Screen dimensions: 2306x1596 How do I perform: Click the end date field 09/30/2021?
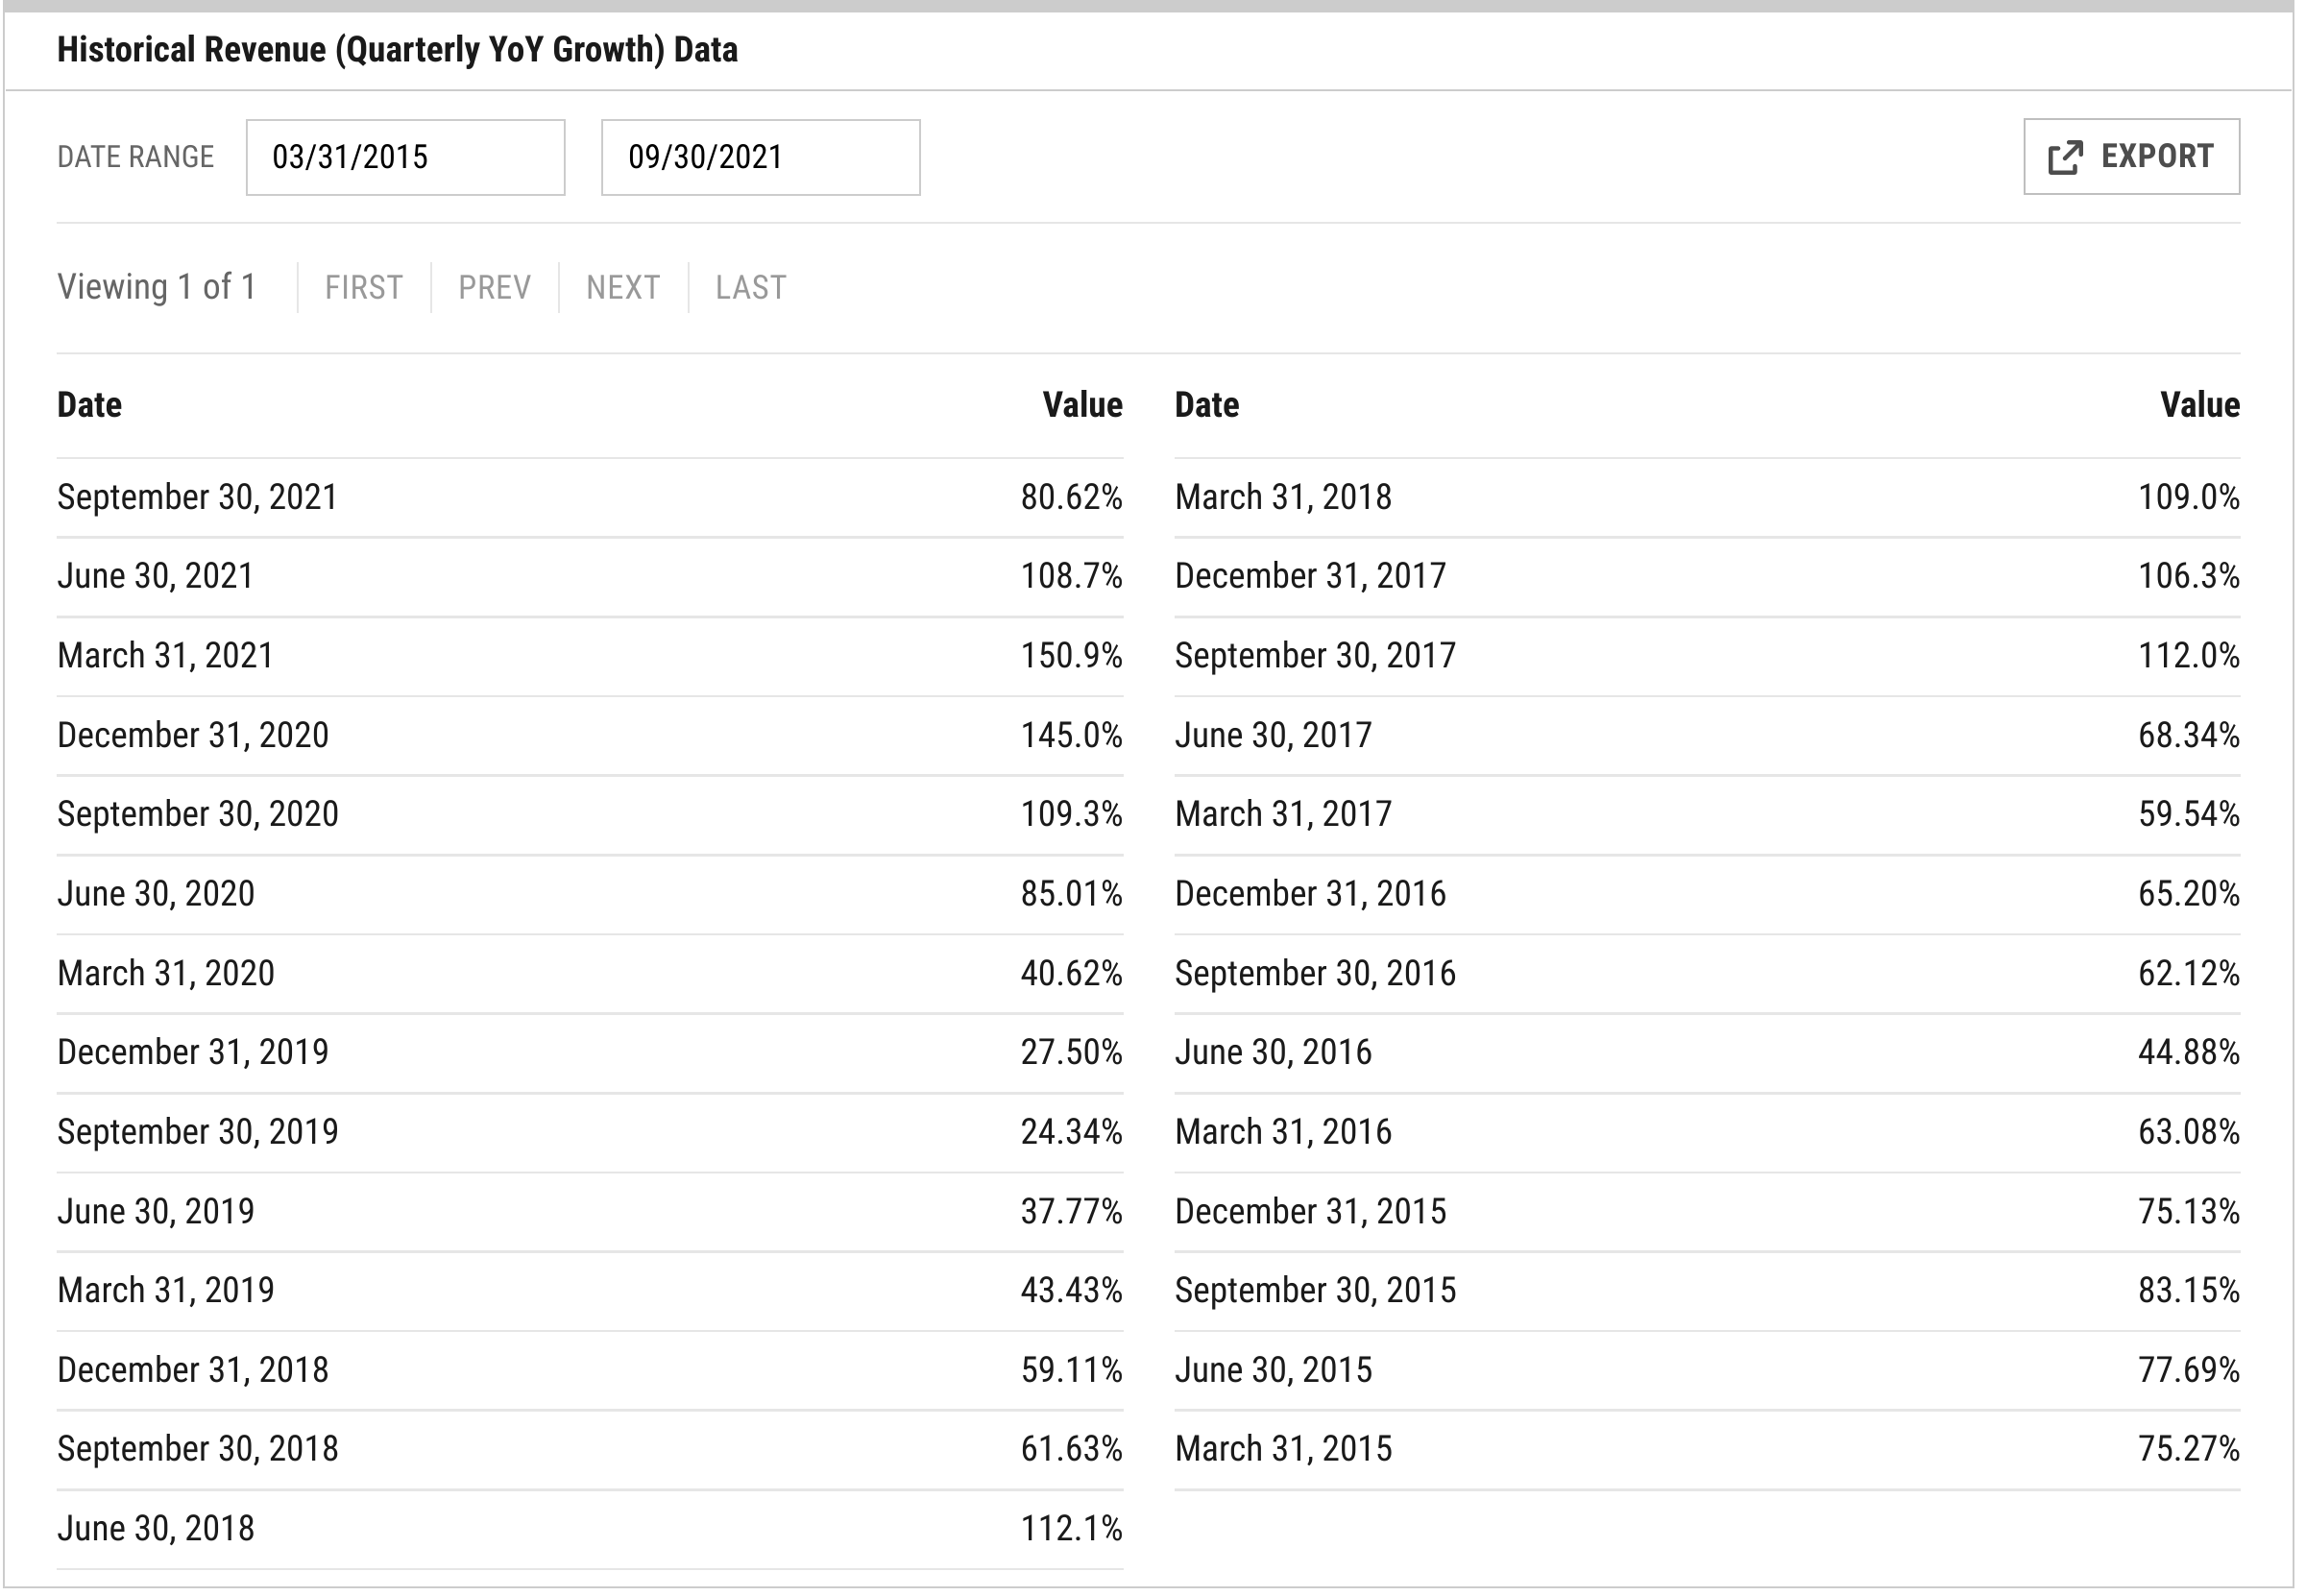coord(760,157)
